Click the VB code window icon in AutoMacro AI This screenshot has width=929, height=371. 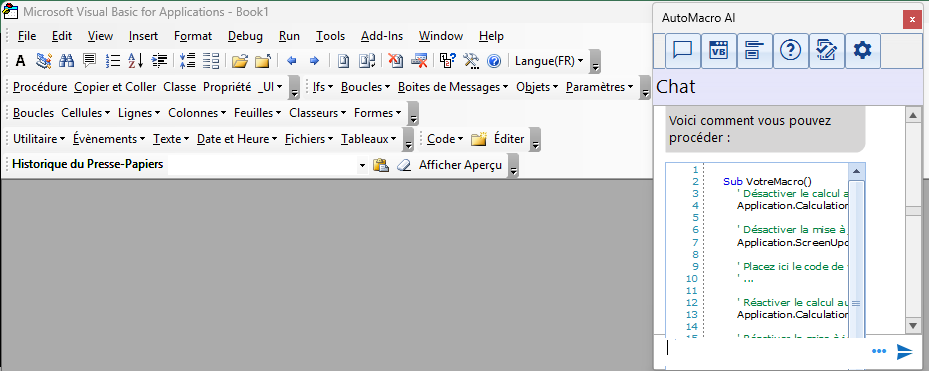coord(719,50)
